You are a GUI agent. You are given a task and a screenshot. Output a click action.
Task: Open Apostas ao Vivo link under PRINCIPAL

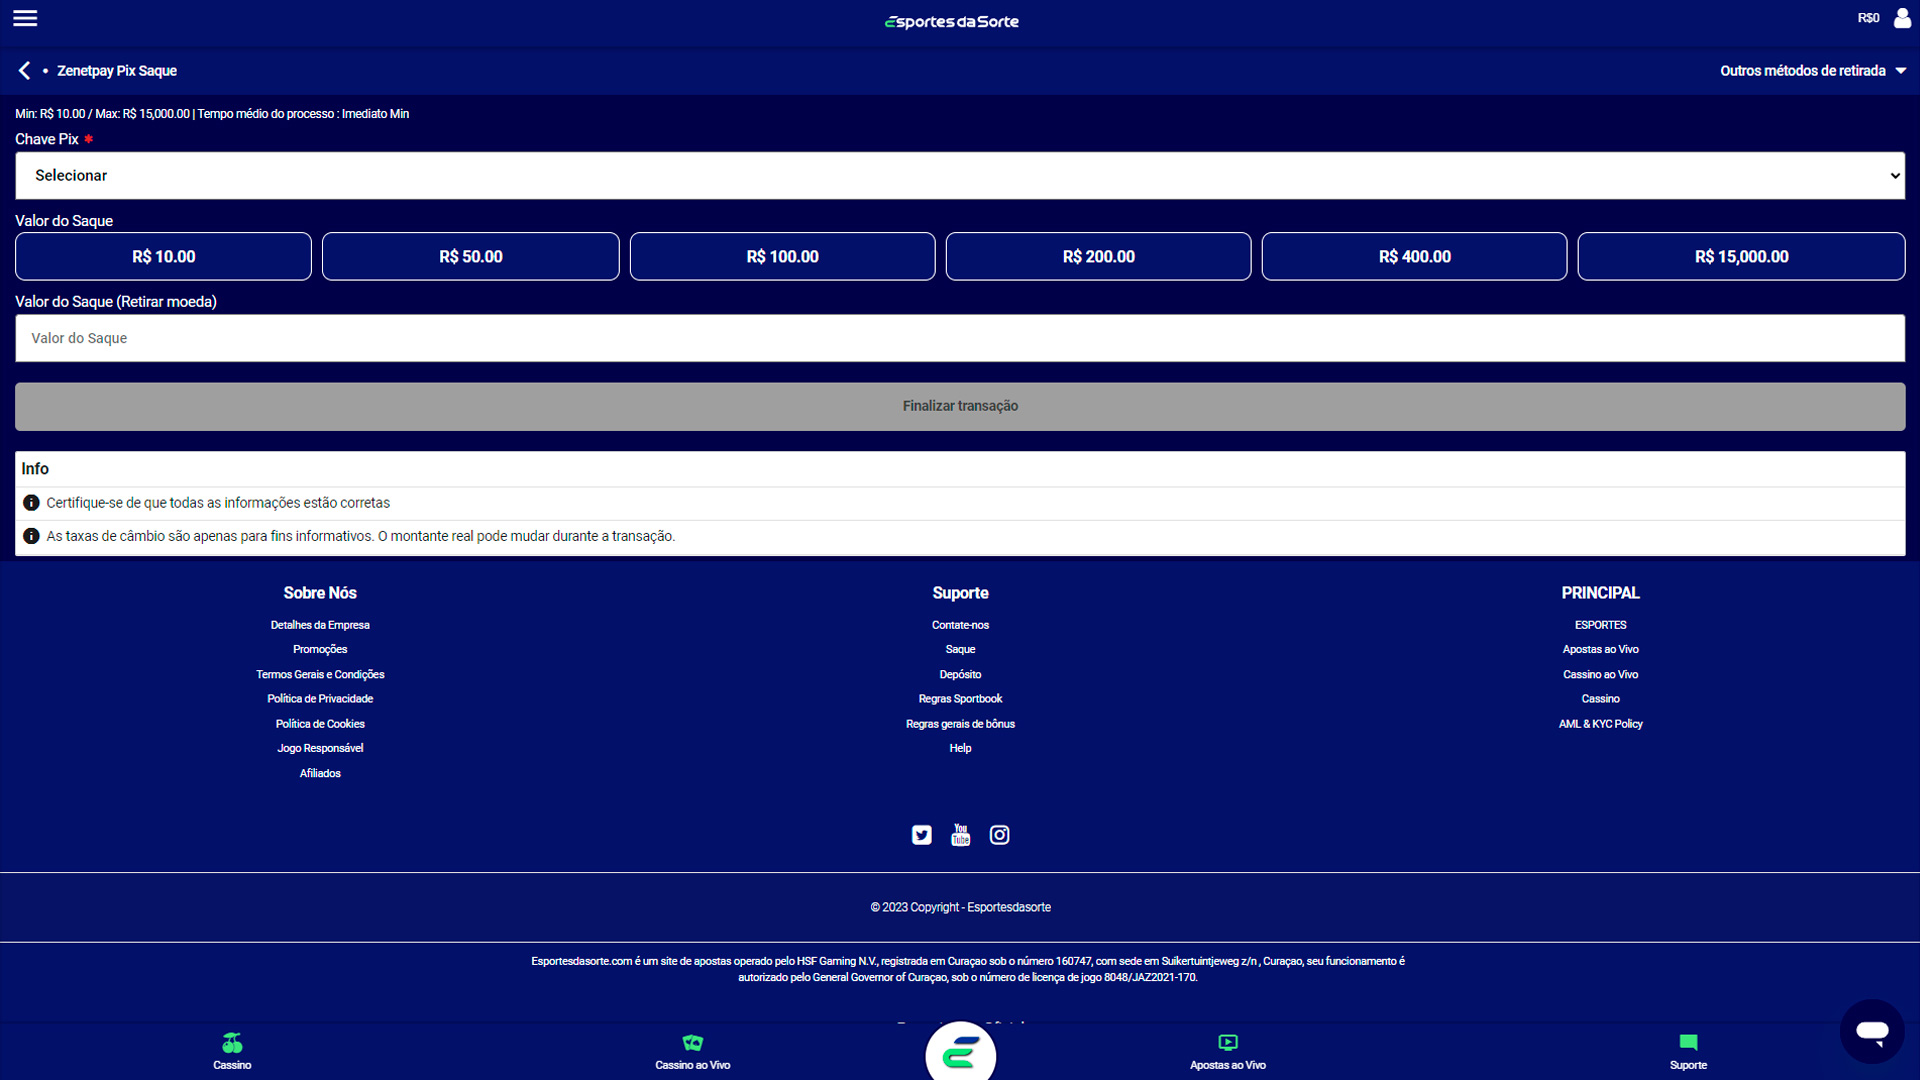coord(1600,650)
